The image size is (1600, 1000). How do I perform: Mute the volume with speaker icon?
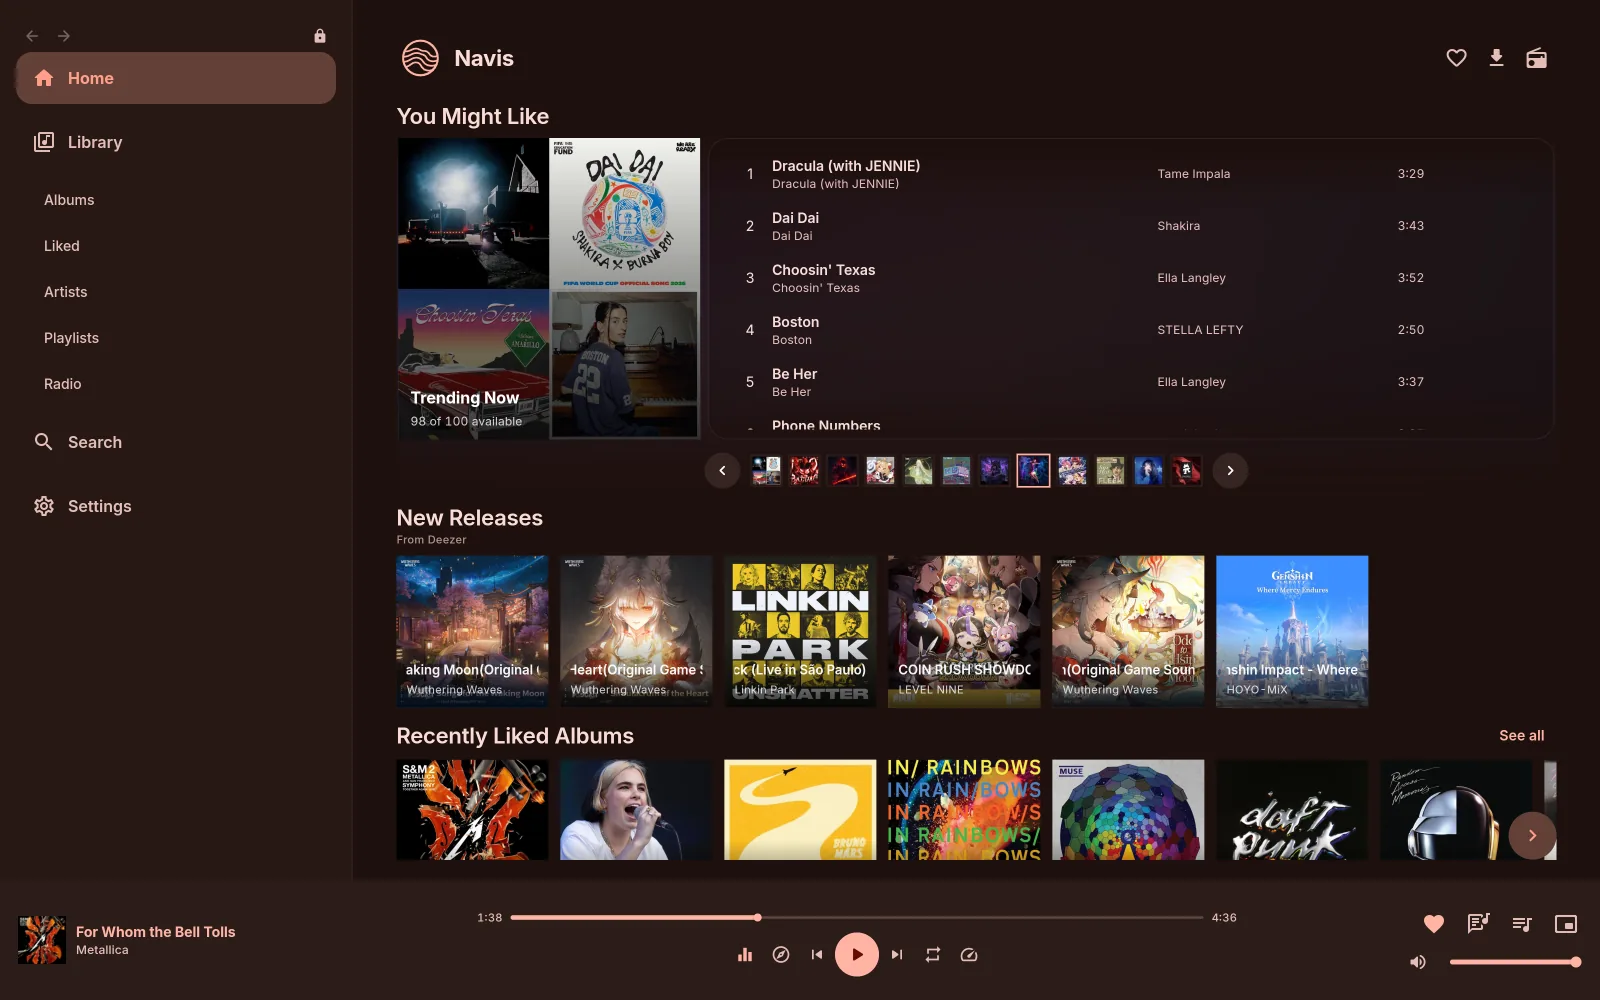tap(1418, 962)
